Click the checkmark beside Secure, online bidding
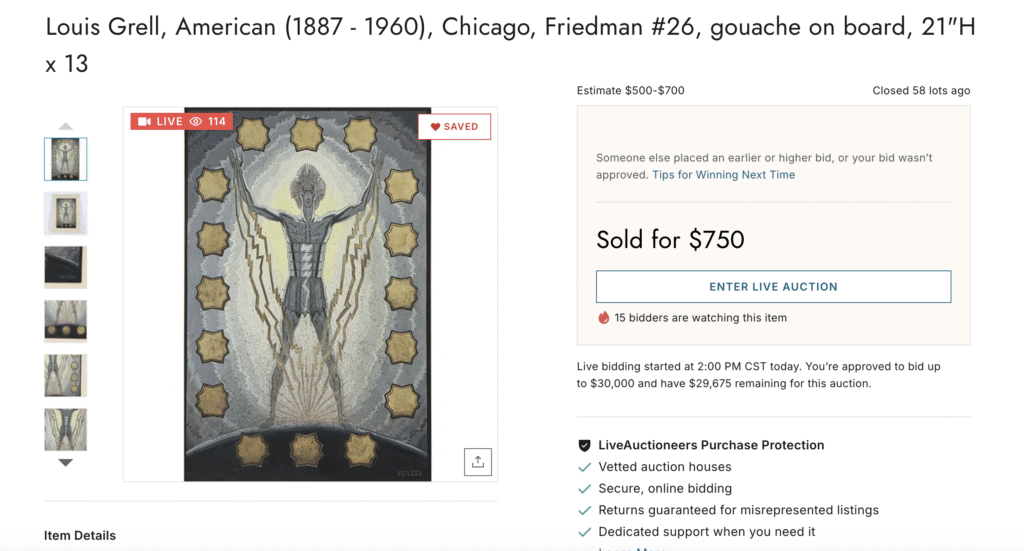The width and height of the screenshot is (1024, 551). click(x=585, y=489)
